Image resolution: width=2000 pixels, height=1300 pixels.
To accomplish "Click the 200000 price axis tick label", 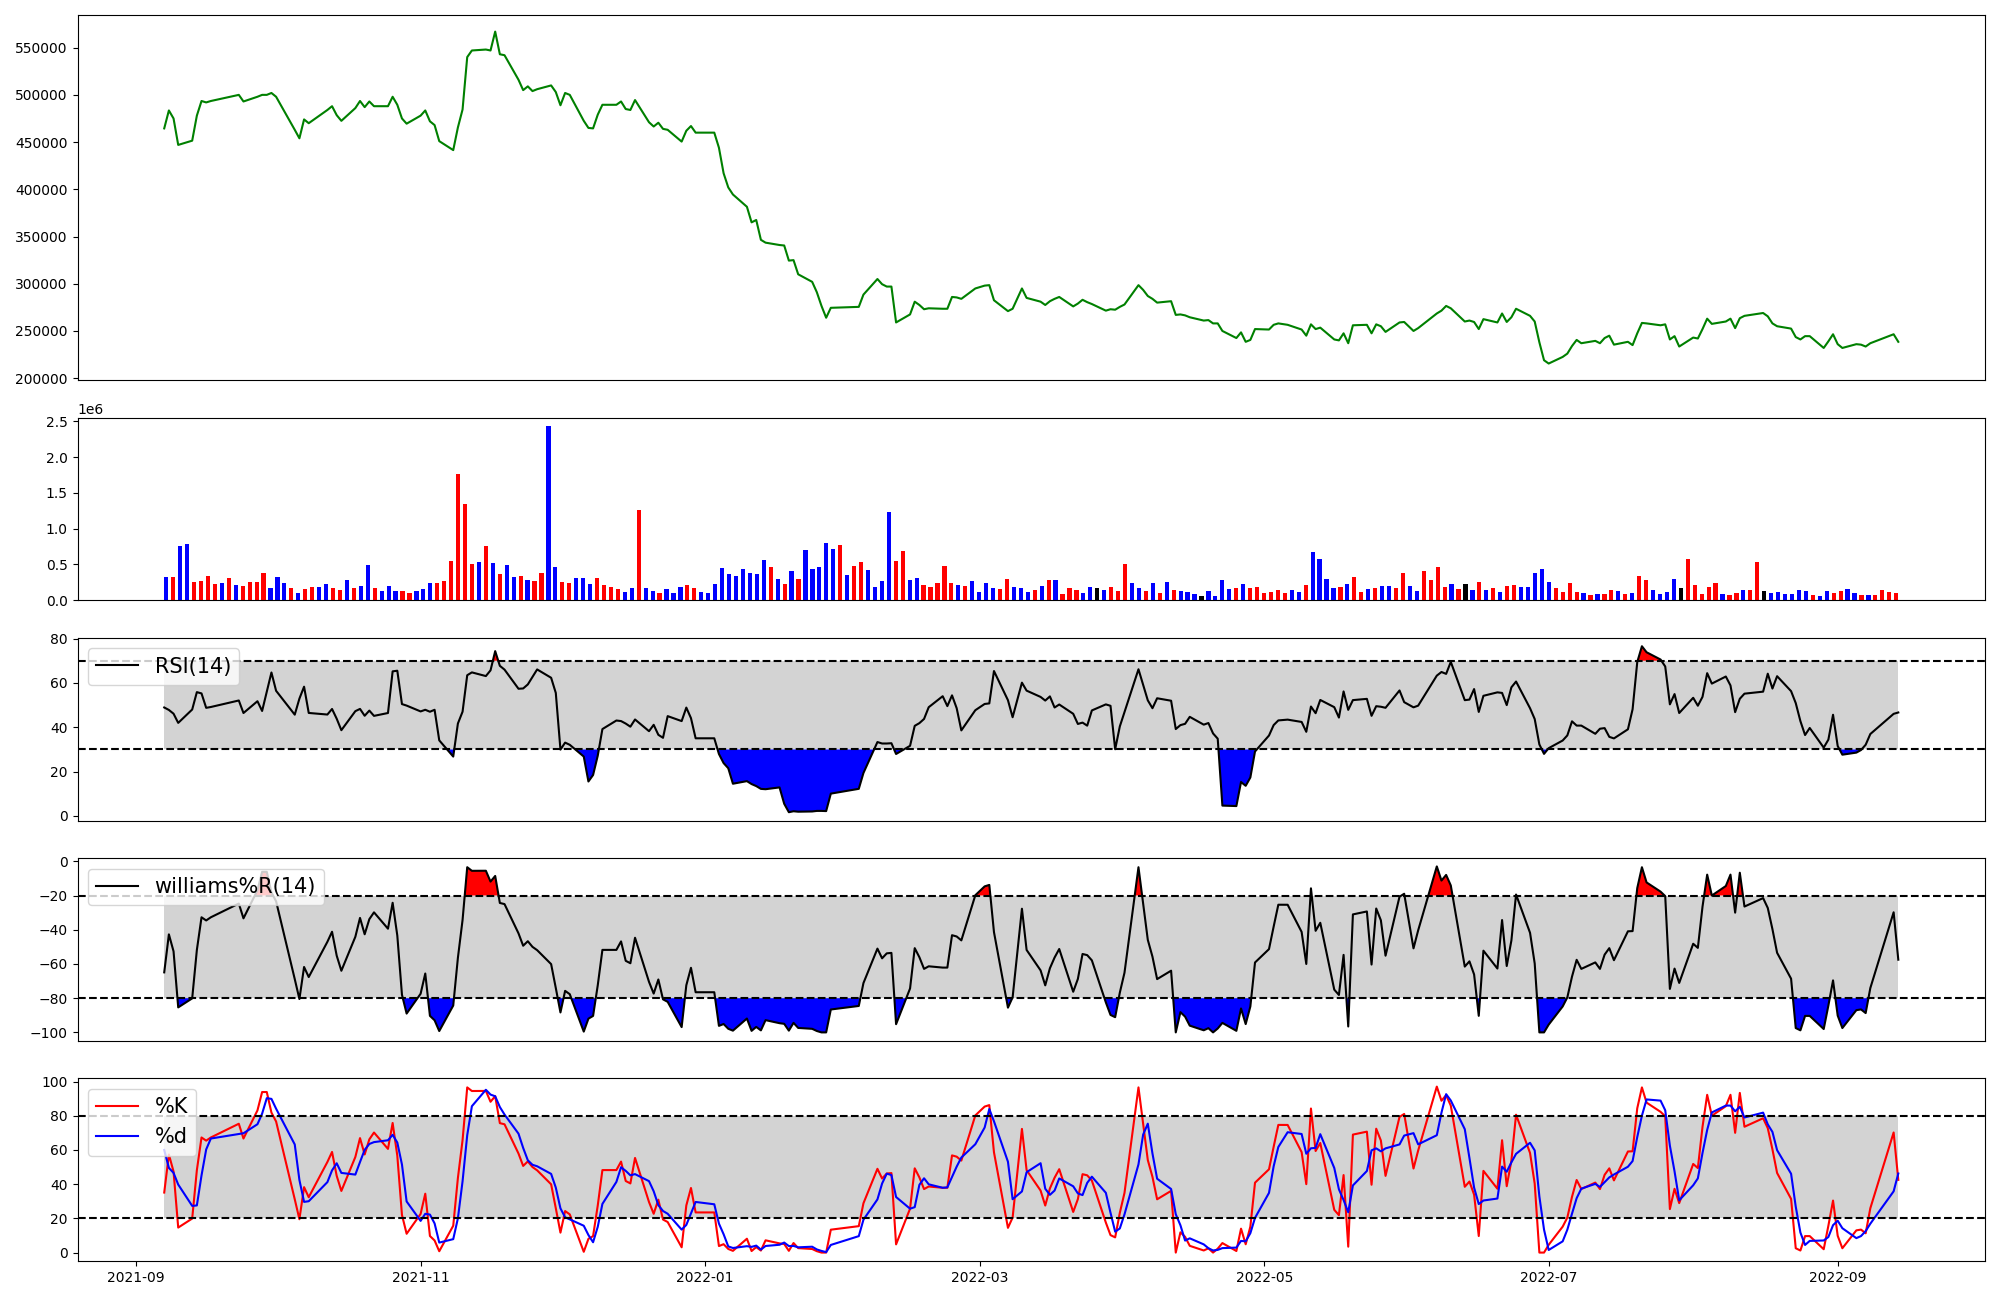I will [41, 379].
